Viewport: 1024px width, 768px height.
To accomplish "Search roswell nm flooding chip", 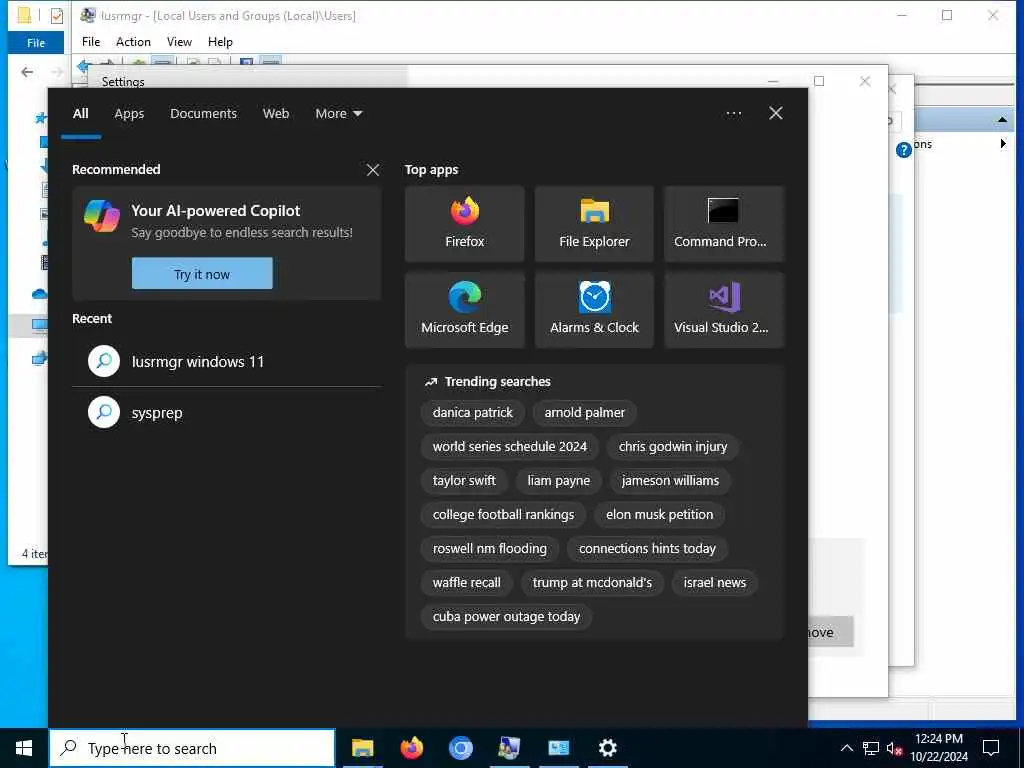I will click(489, 549).
